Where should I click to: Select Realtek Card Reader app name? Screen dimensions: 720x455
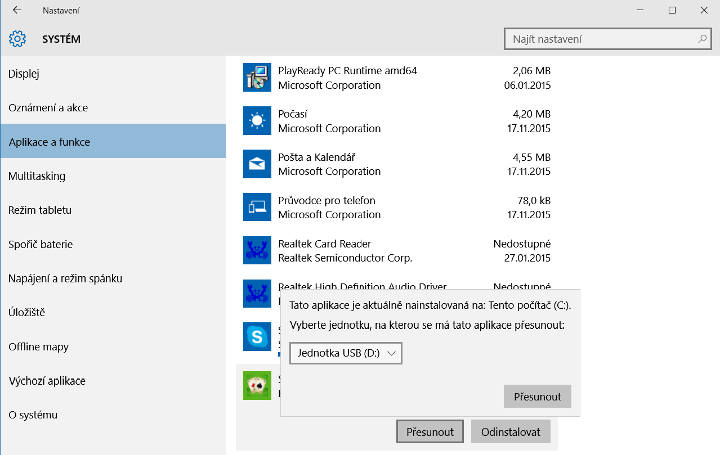324,243
